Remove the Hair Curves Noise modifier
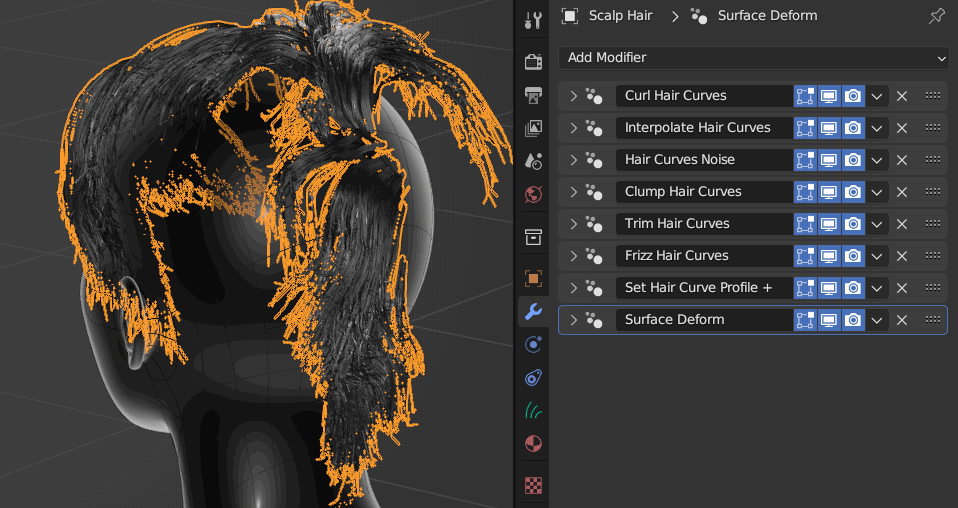958x508 pixels. coord(902,160)
